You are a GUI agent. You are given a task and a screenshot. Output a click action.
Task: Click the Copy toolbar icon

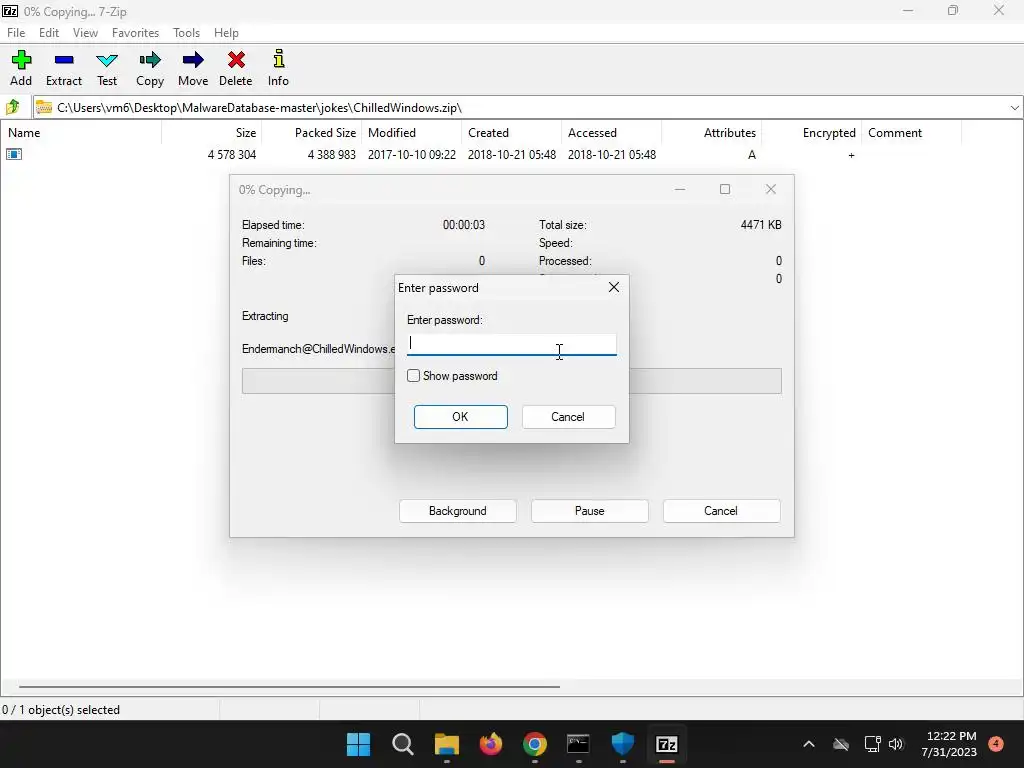150,60
